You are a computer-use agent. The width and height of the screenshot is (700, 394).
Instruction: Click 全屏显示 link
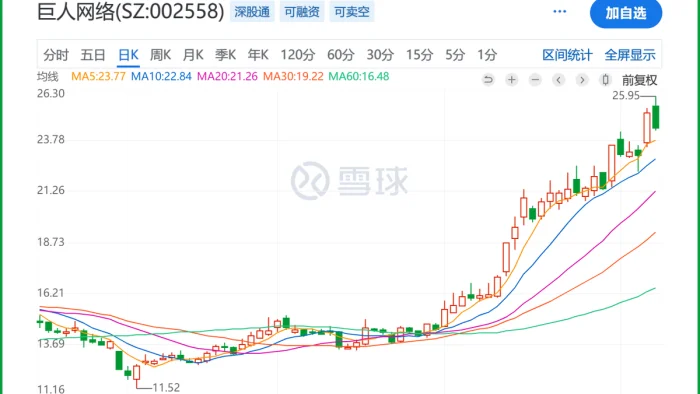(630, 55)
